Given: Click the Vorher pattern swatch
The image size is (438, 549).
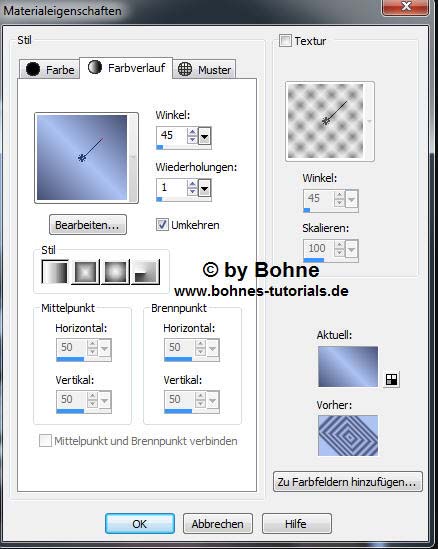Looking at the screenshot, I should tap(348, 436).
